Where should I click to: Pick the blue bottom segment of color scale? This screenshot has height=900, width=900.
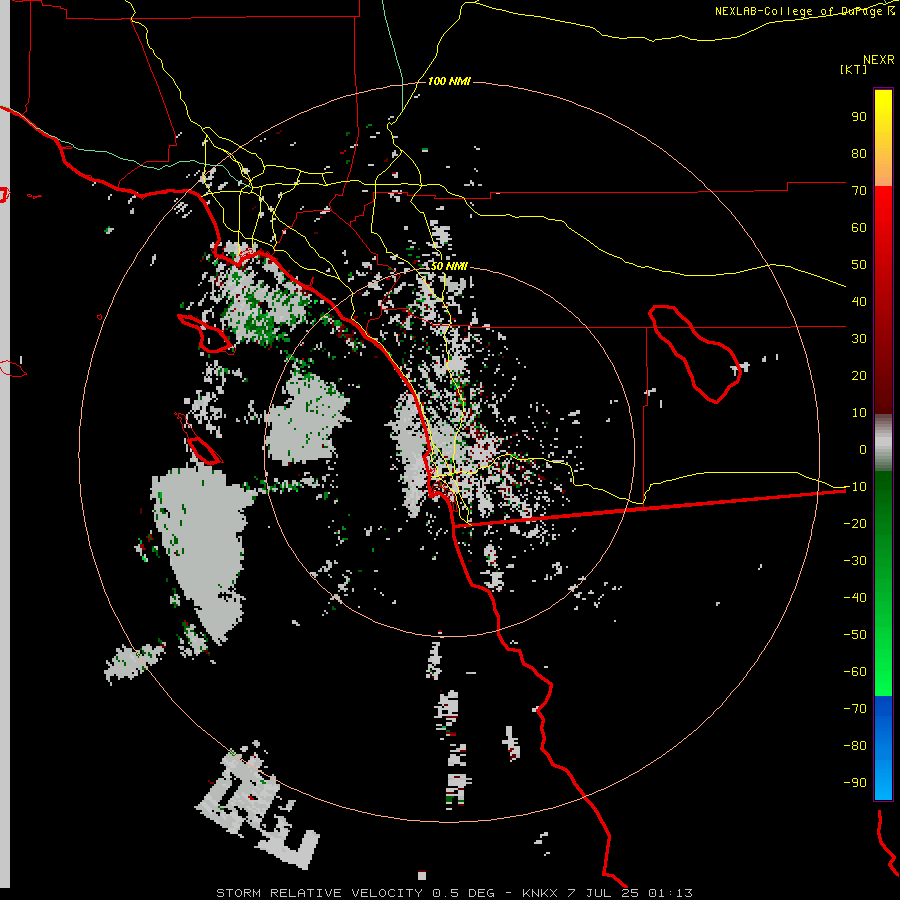pos(883,747)
